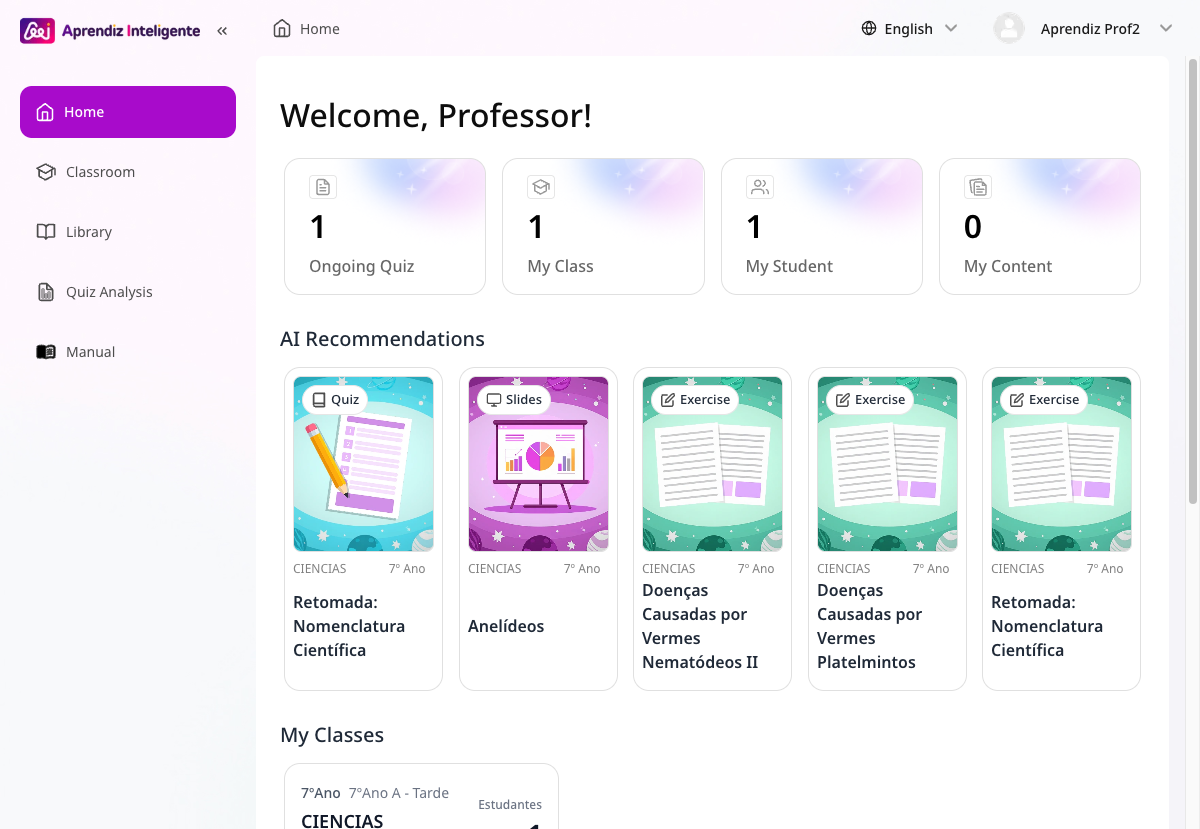Click the stacked pages icon on the My Content card
Viewport: 1200px width, 829px height.
pyautogui.click(x=977, y=187)
